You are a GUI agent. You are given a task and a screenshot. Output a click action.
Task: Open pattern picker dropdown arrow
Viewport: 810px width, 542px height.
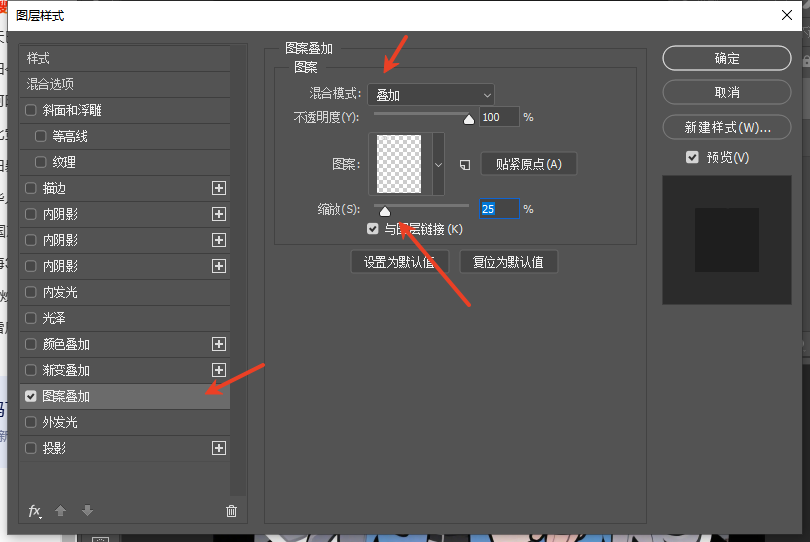[438, 164]
